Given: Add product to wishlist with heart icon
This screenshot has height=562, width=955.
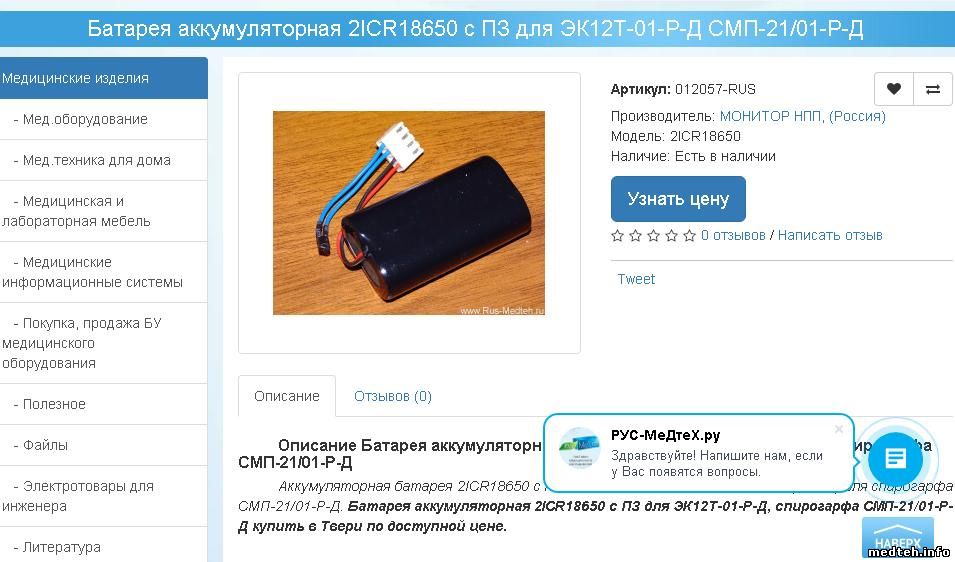Looking at the screenshot, I should (893, 89).
